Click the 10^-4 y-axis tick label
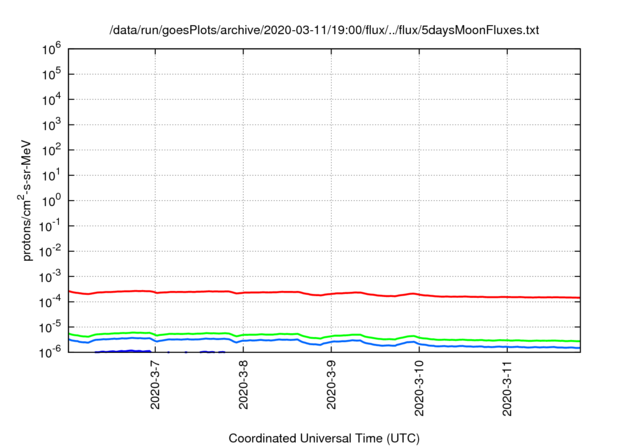Viewport: 640px width, 448px height. tap(50, 302)
